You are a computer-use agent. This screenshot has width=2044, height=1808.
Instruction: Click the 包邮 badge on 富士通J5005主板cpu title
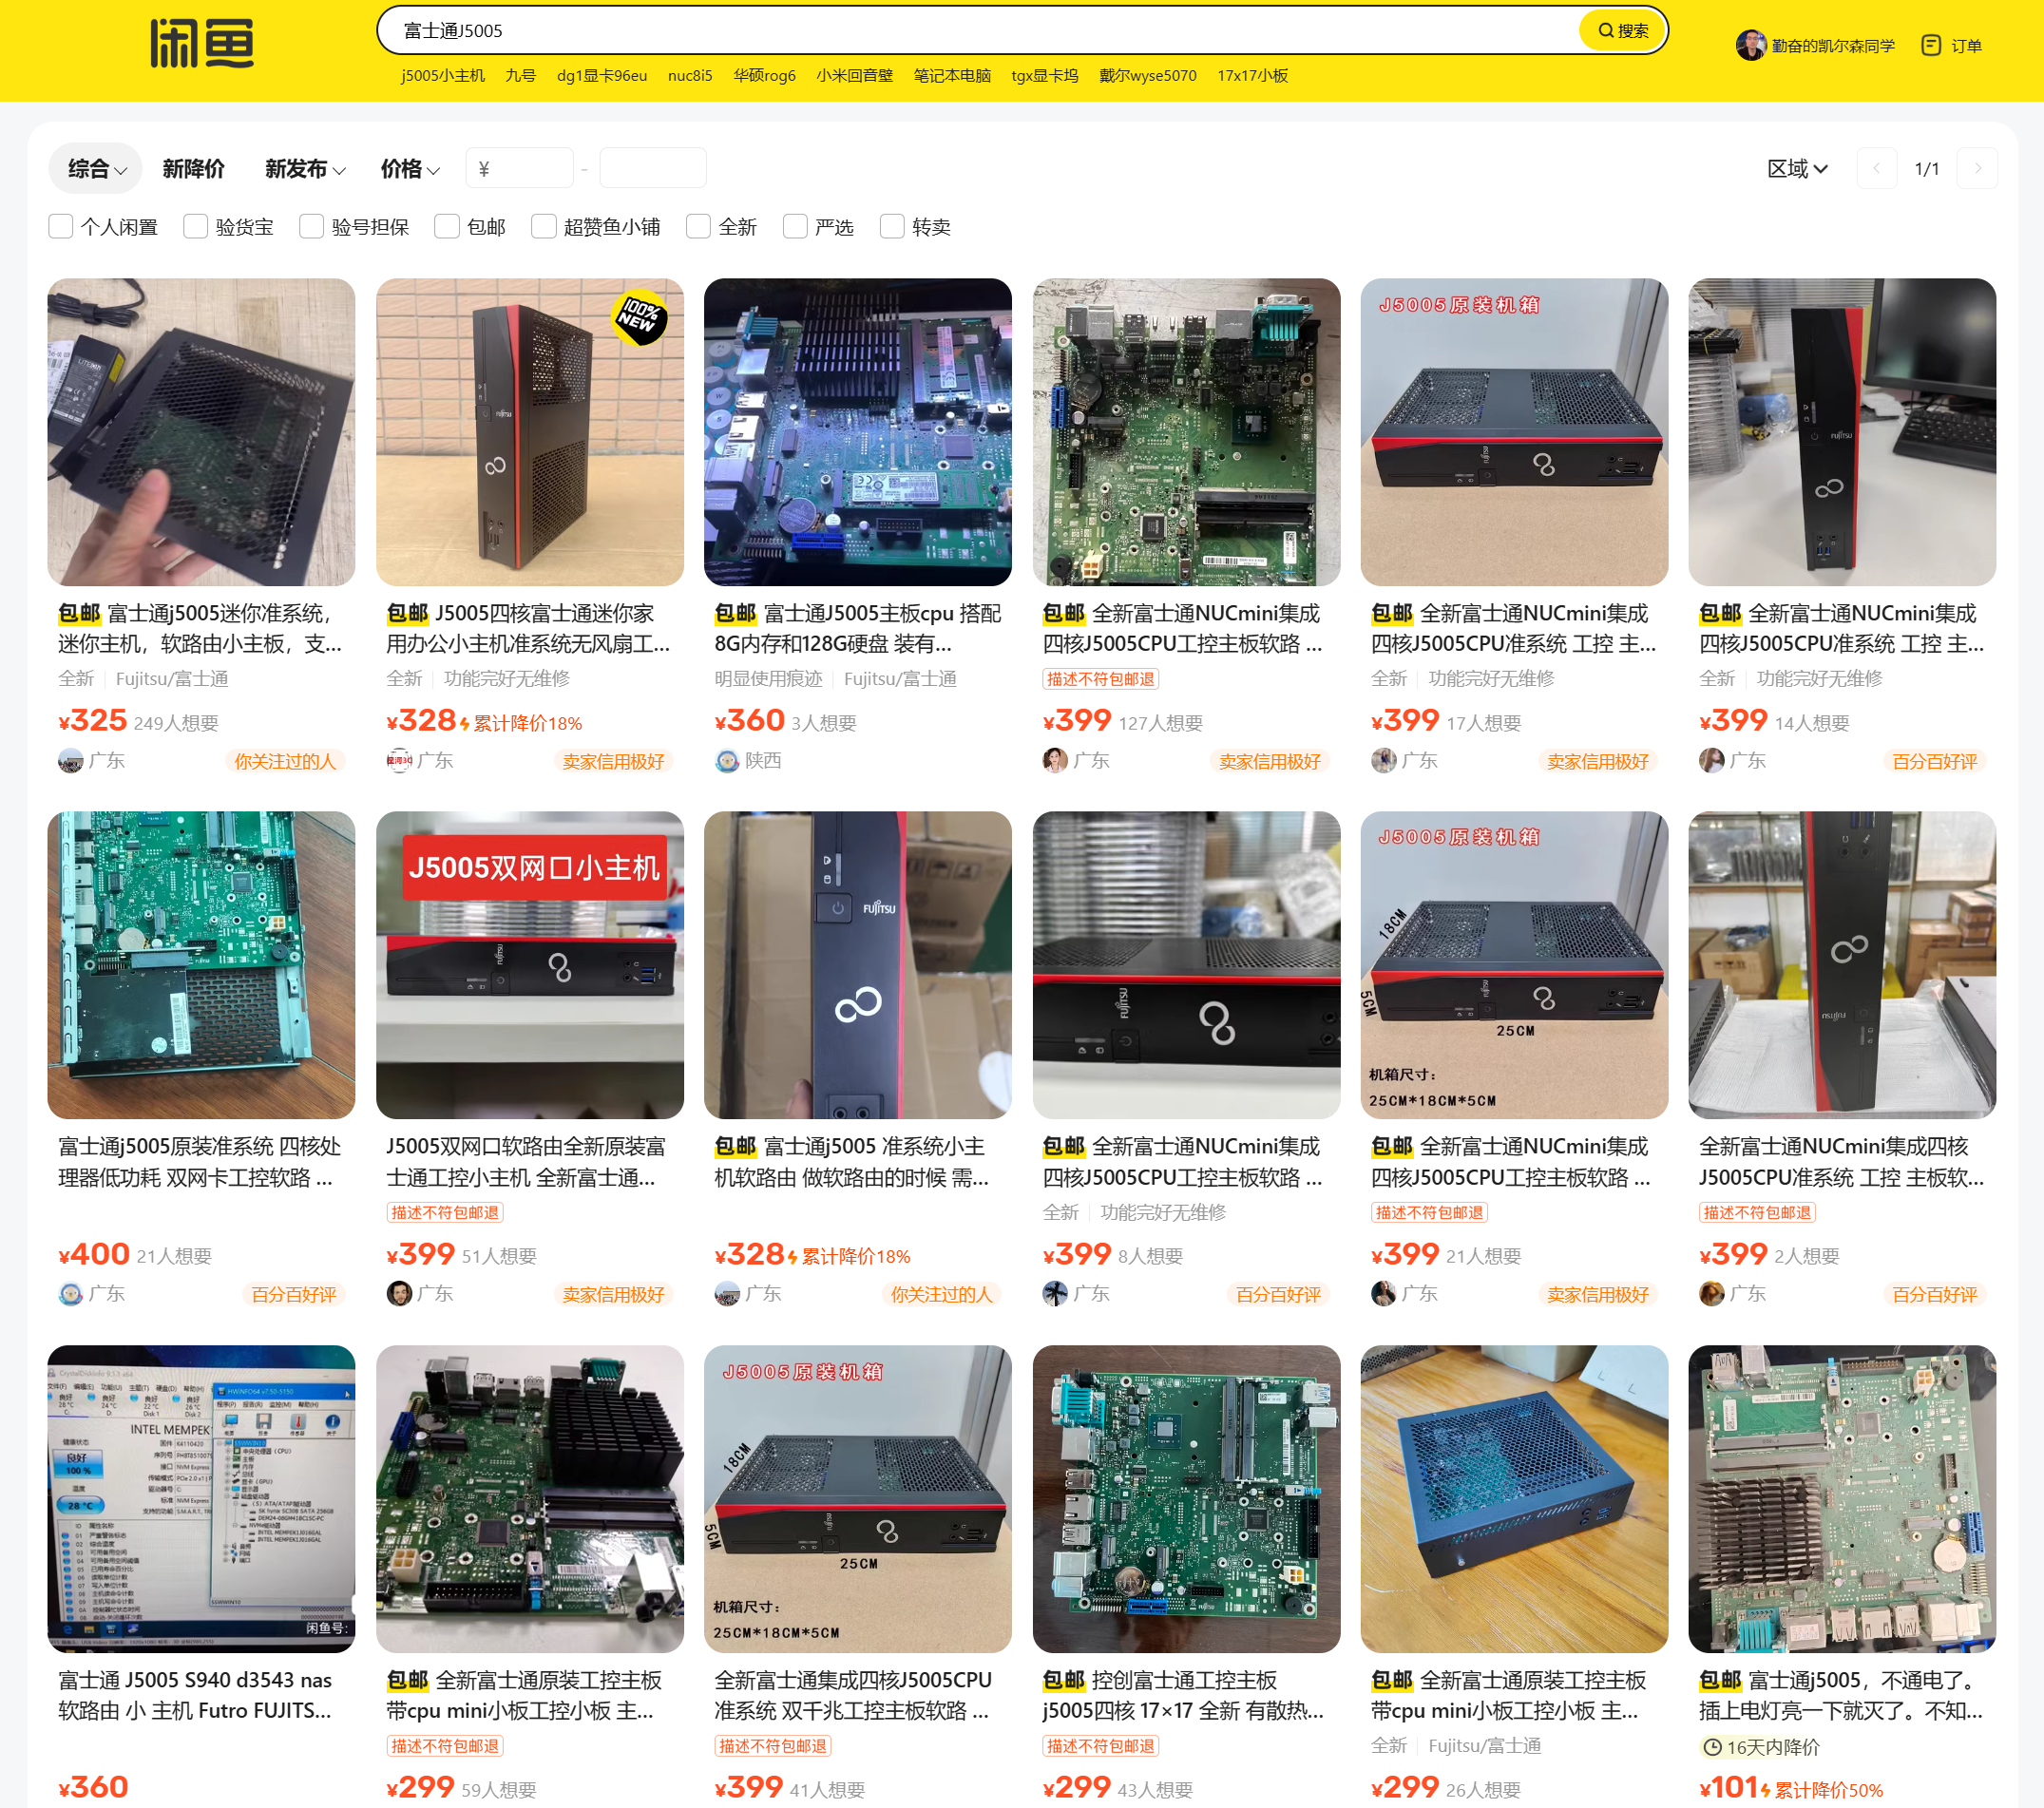pyautogui.click(x=735, y=614)
